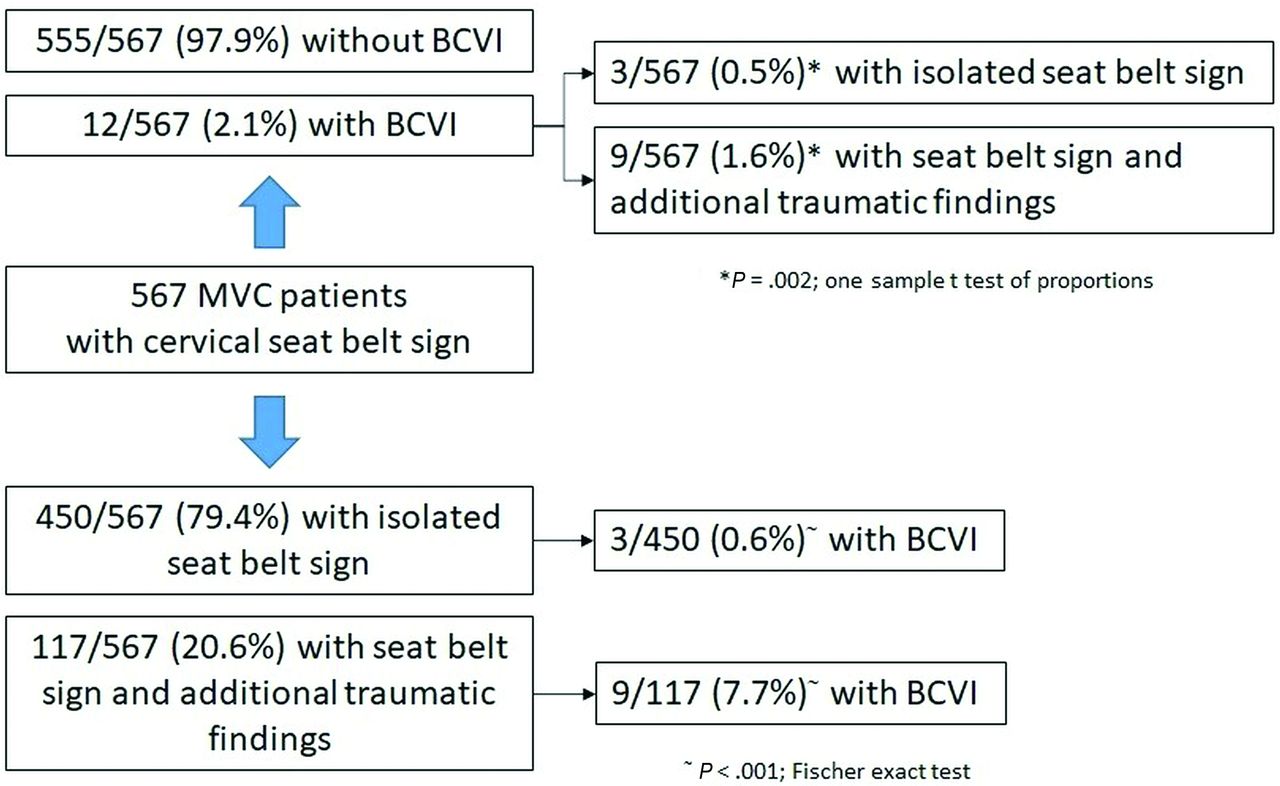The width and height of the screenshot is (1280, 786).
Task: Click the 'P = .002' t test footnote
Action: pyautogui.click(x=937, y=281)
